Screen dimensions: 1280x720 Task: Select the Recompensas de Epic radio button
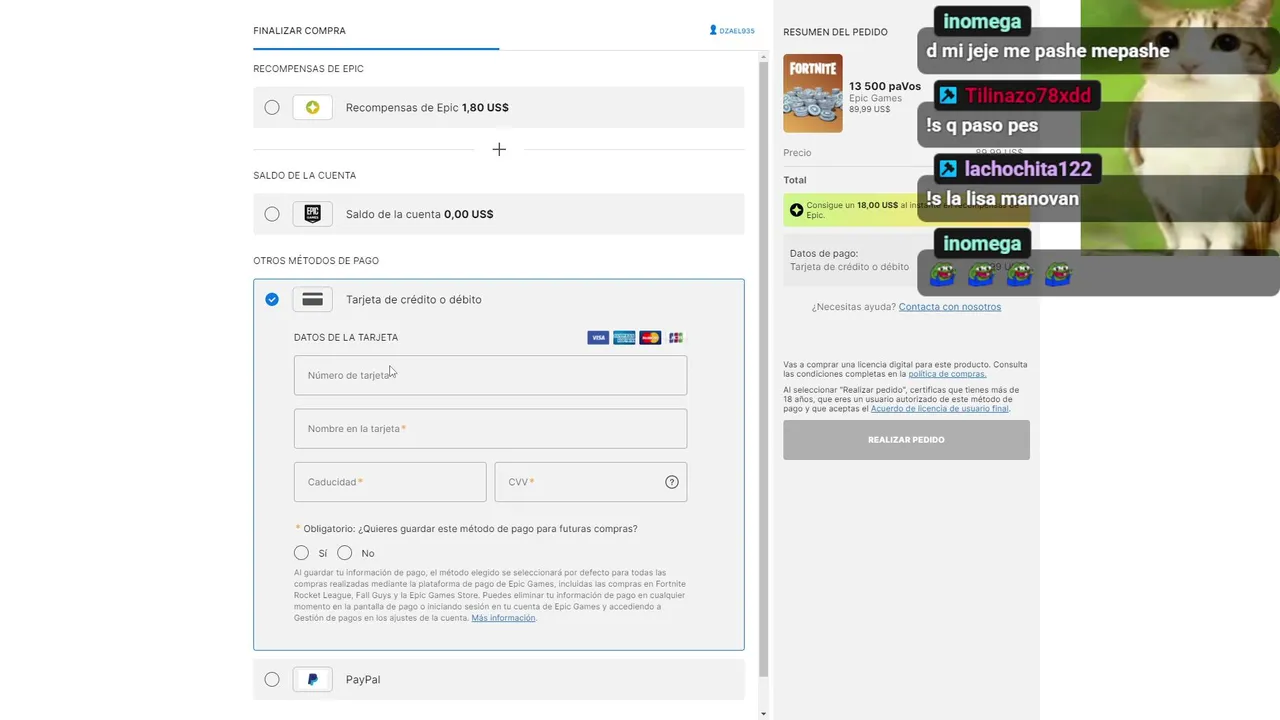tap(272, 107)
